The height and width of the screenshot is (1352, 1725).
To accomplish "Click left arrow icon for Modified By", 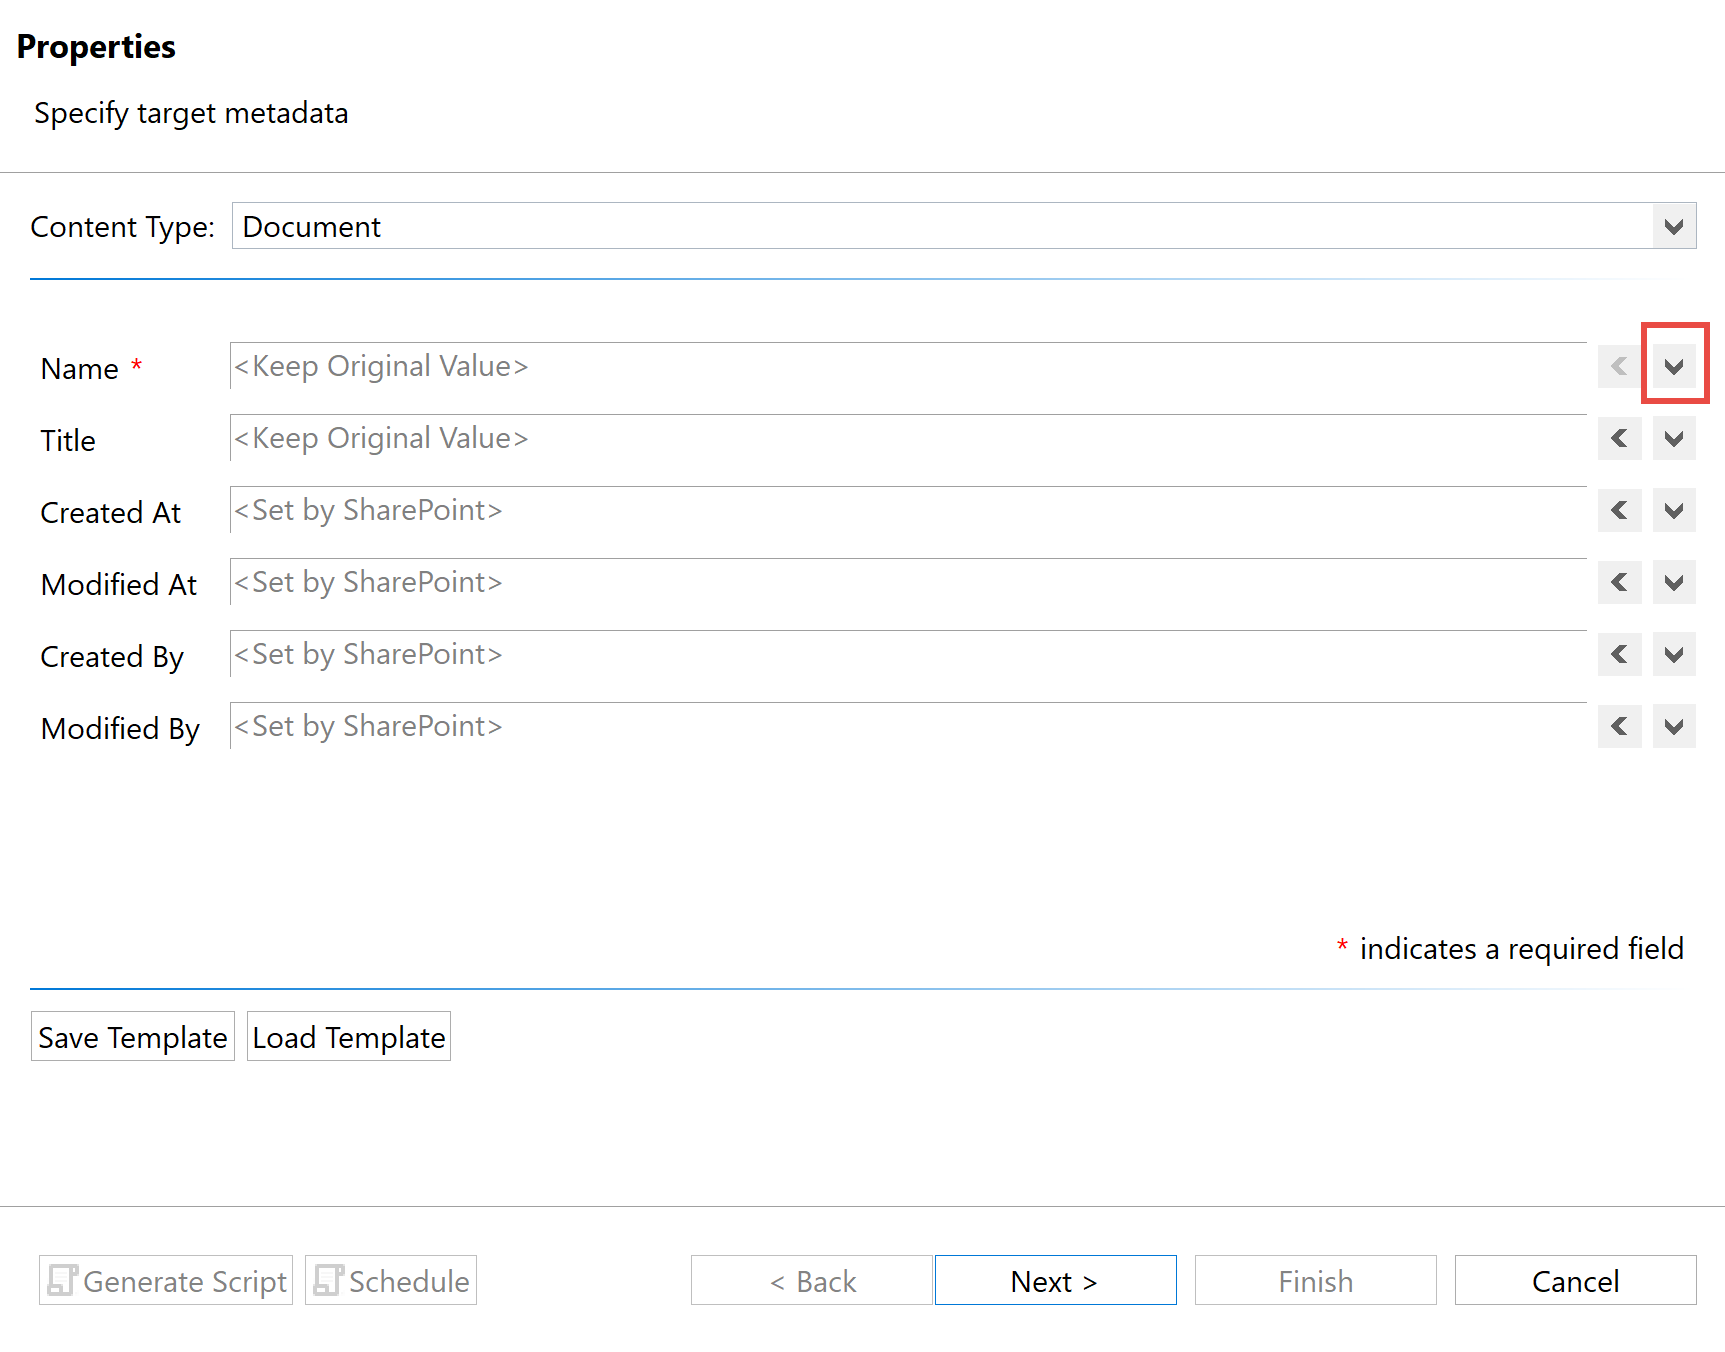I will click(1619, 727).
